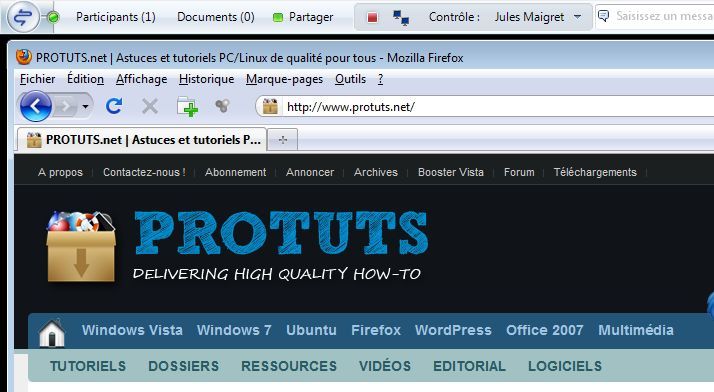Open the Marque-pages menu
This screenshot has height=392, width=714.
(x=284, y=79)
